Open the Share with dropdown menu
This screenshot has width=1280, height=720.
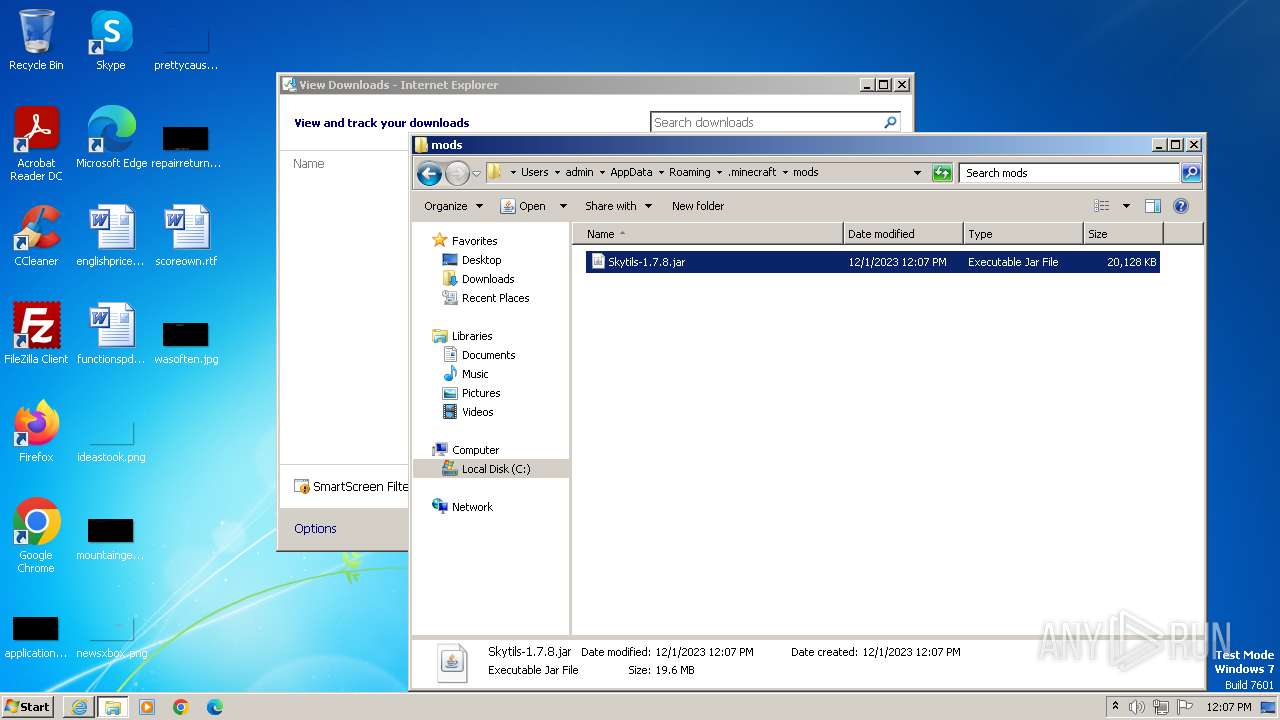[x=618, y=206]
